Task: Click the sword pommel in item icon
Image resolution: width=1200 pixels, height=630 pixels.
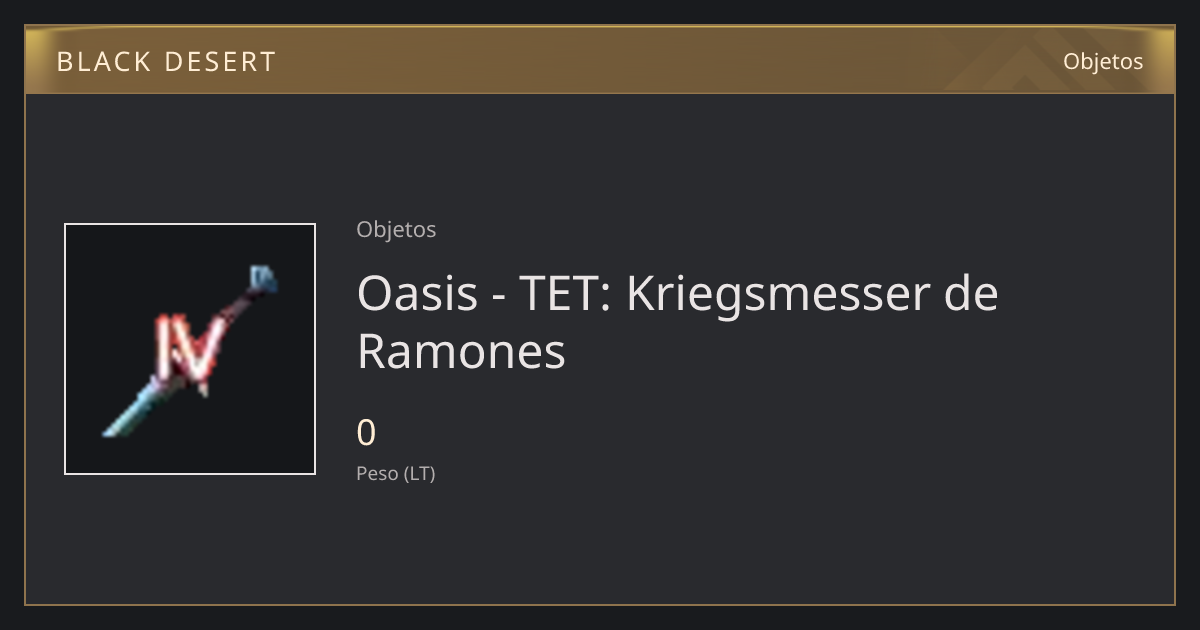Action: [x=262, y=278]
